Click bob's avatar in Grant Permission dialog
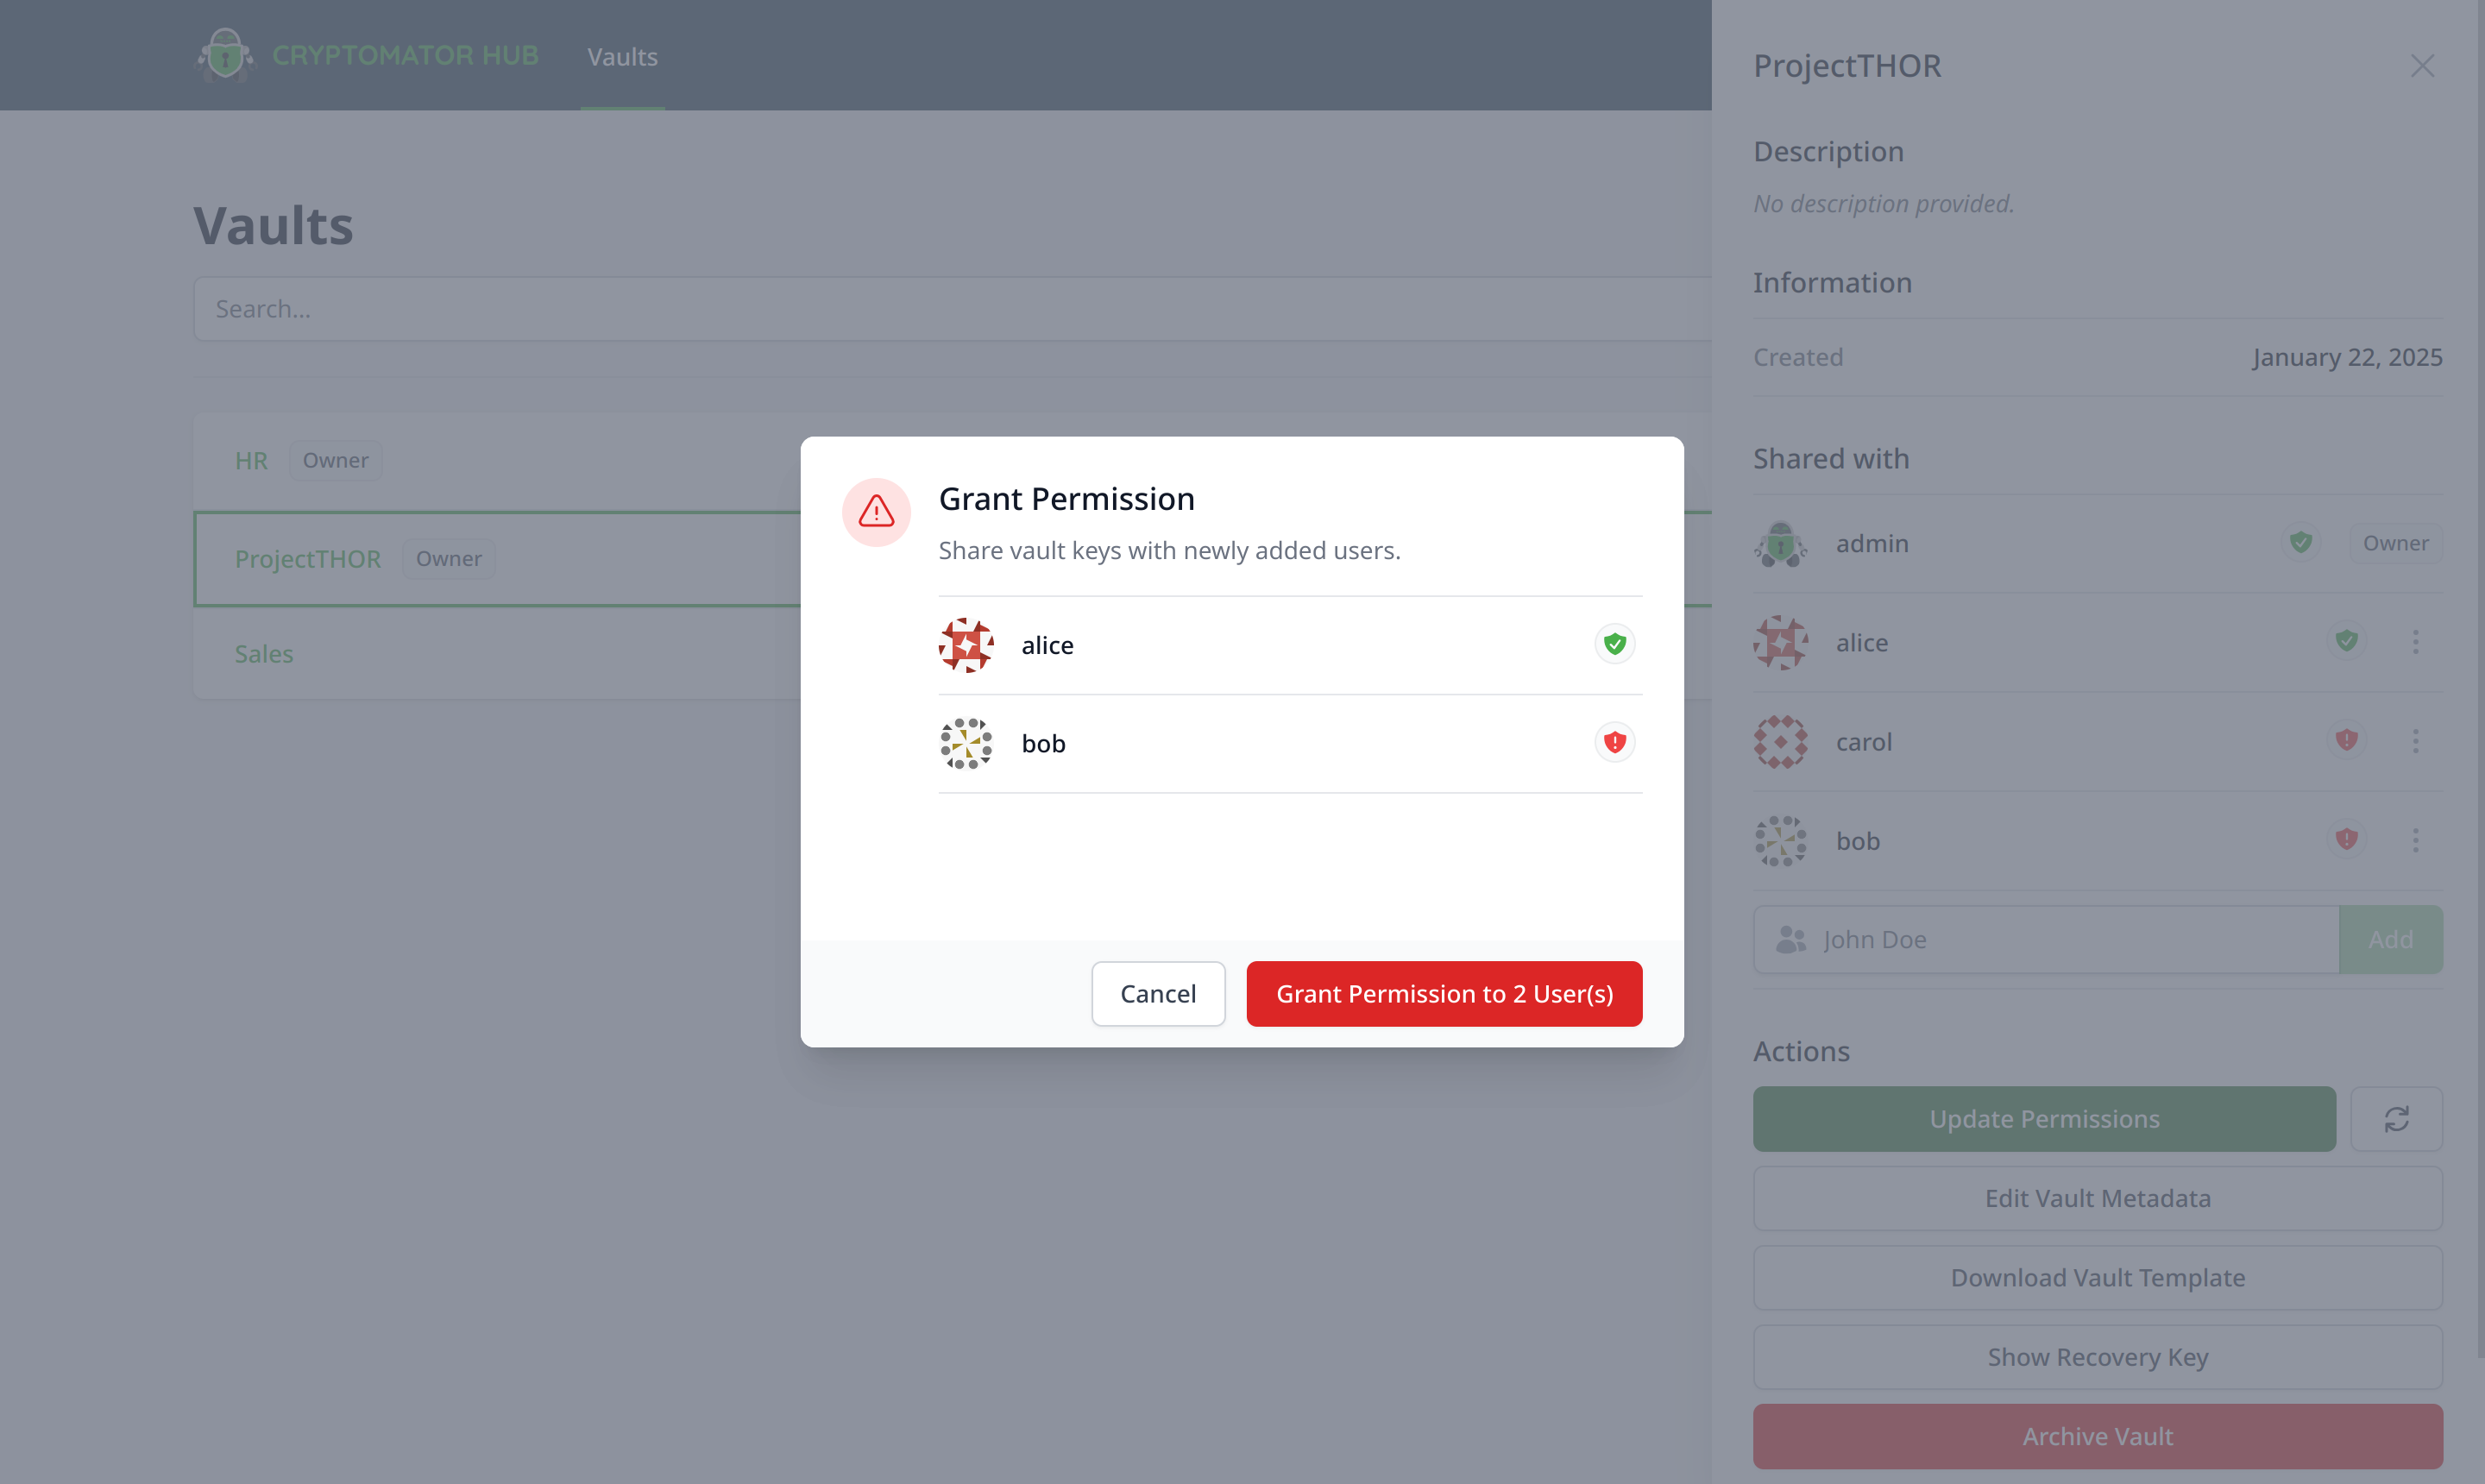The width and height of the screenshot is (2485, 1484). pos(966,743)
